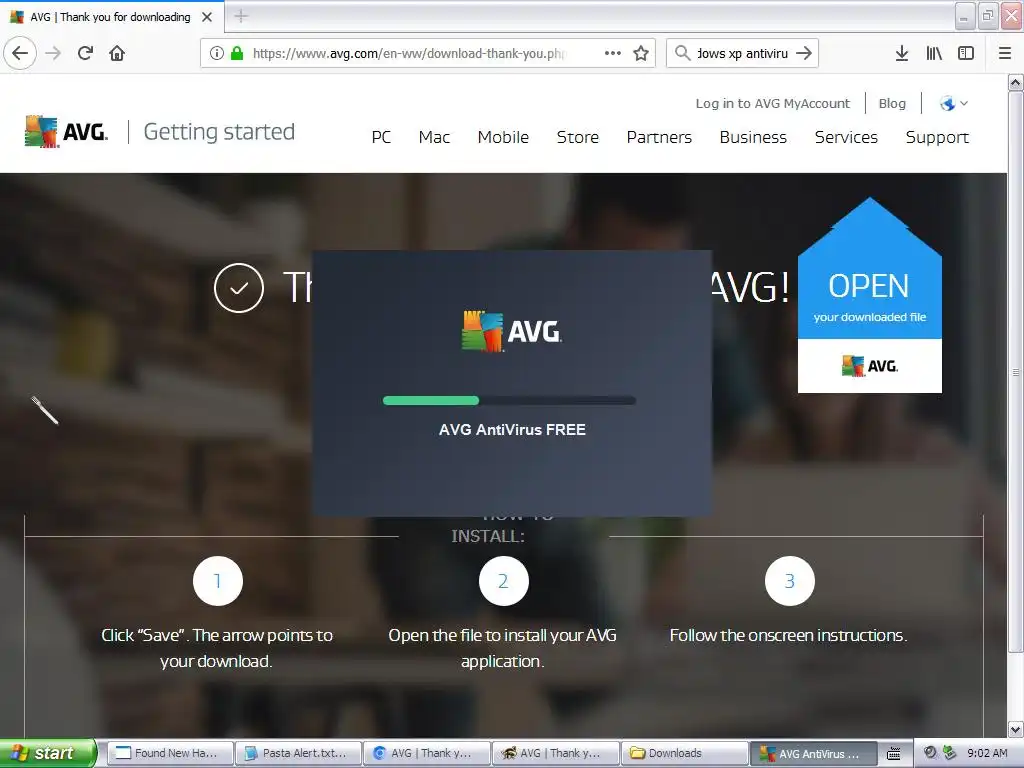Image resolution: width=1024 pixels, height=768 pixels.
Task: Click the AVG logo in installer dialog
Action: click(x=511, y=331)
